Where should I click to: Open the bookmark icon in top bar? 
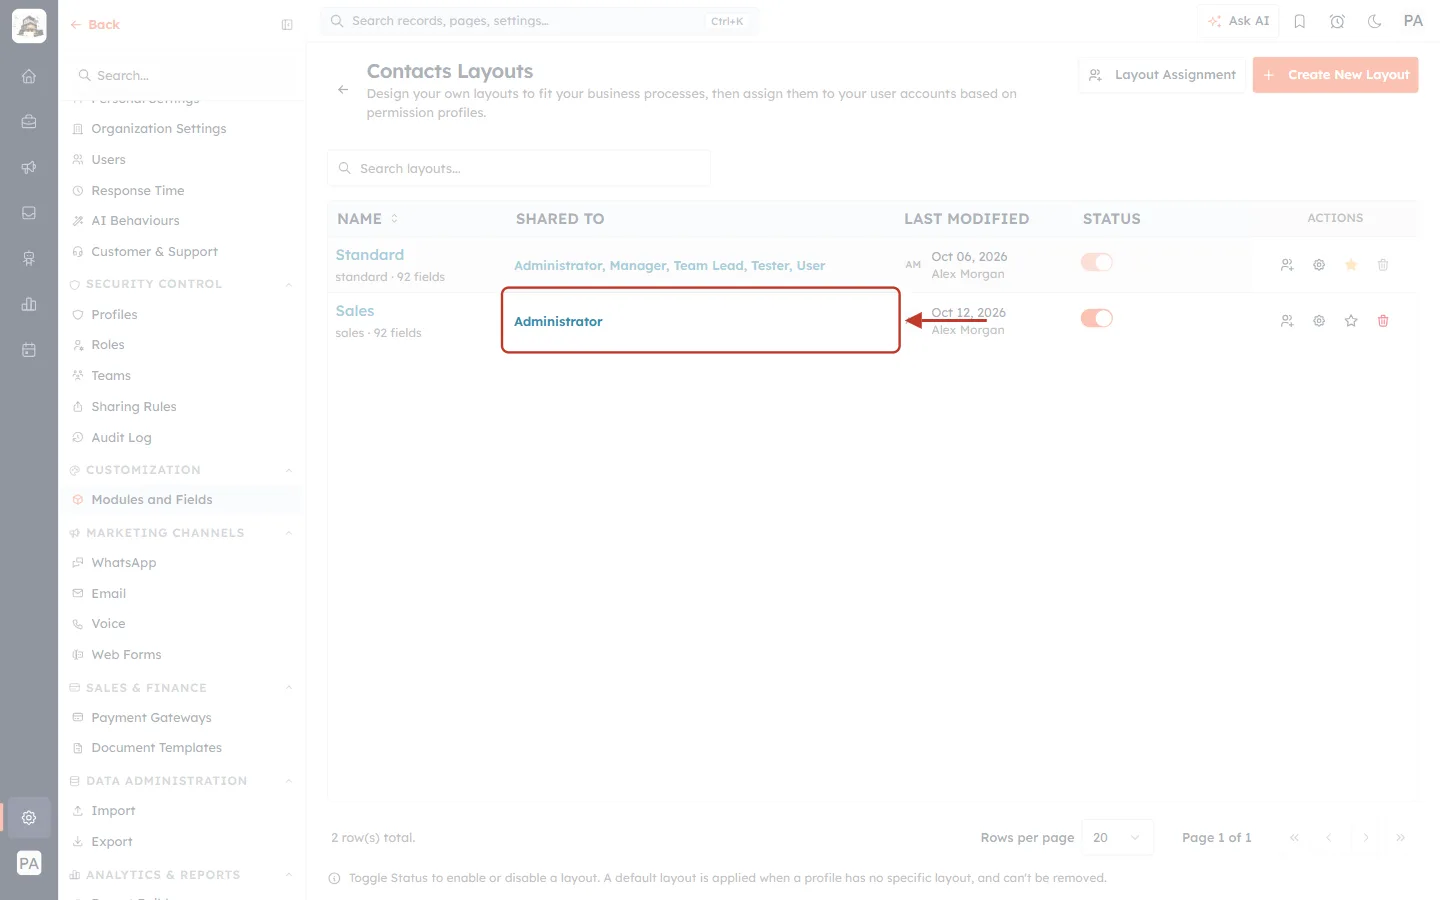pos(1300,21)
